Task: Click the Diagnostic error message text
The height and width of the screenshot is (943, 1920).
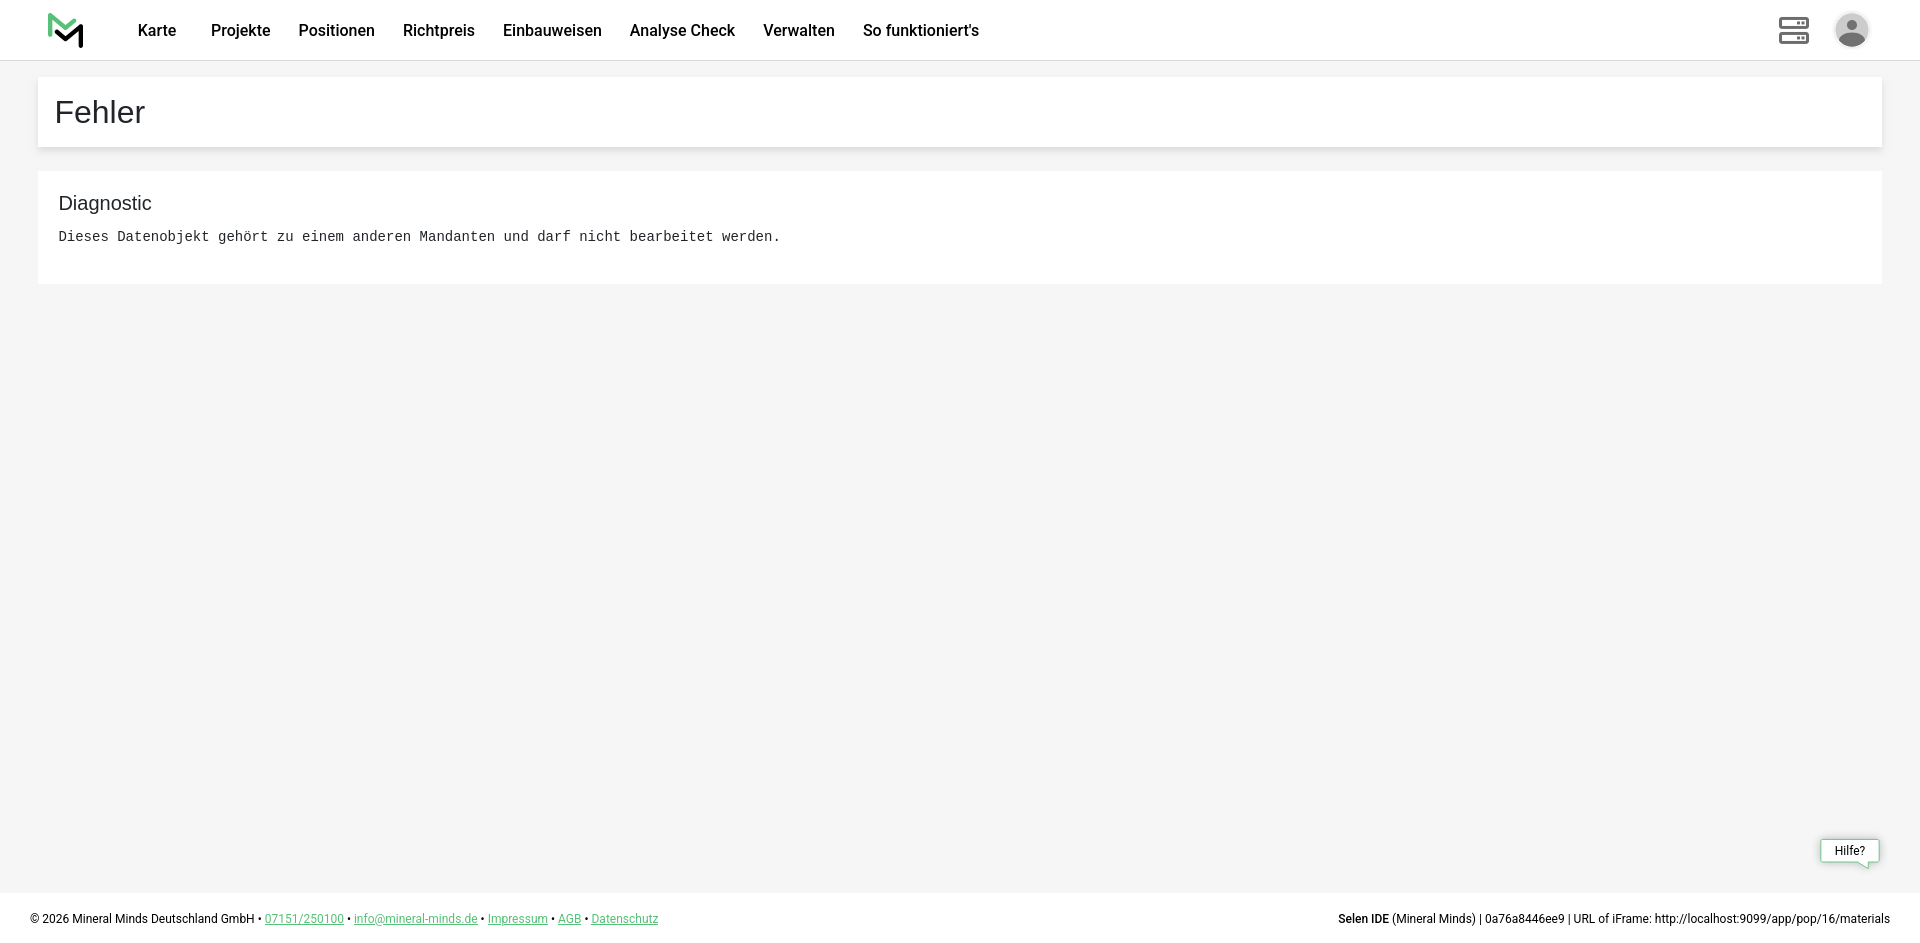Action: pos(419,237)
